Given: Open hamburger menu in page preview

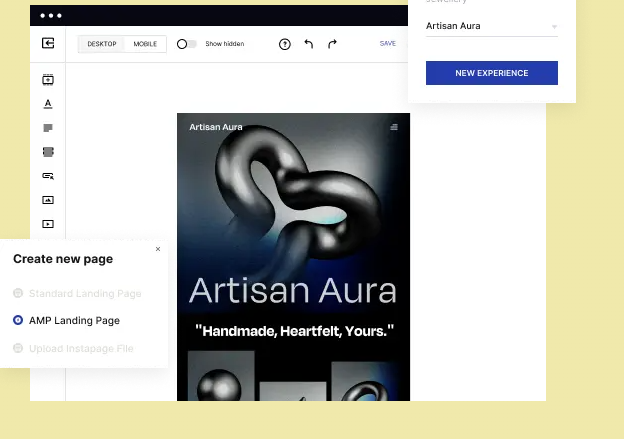Looking at the screenshot, I should coord(394,127).
